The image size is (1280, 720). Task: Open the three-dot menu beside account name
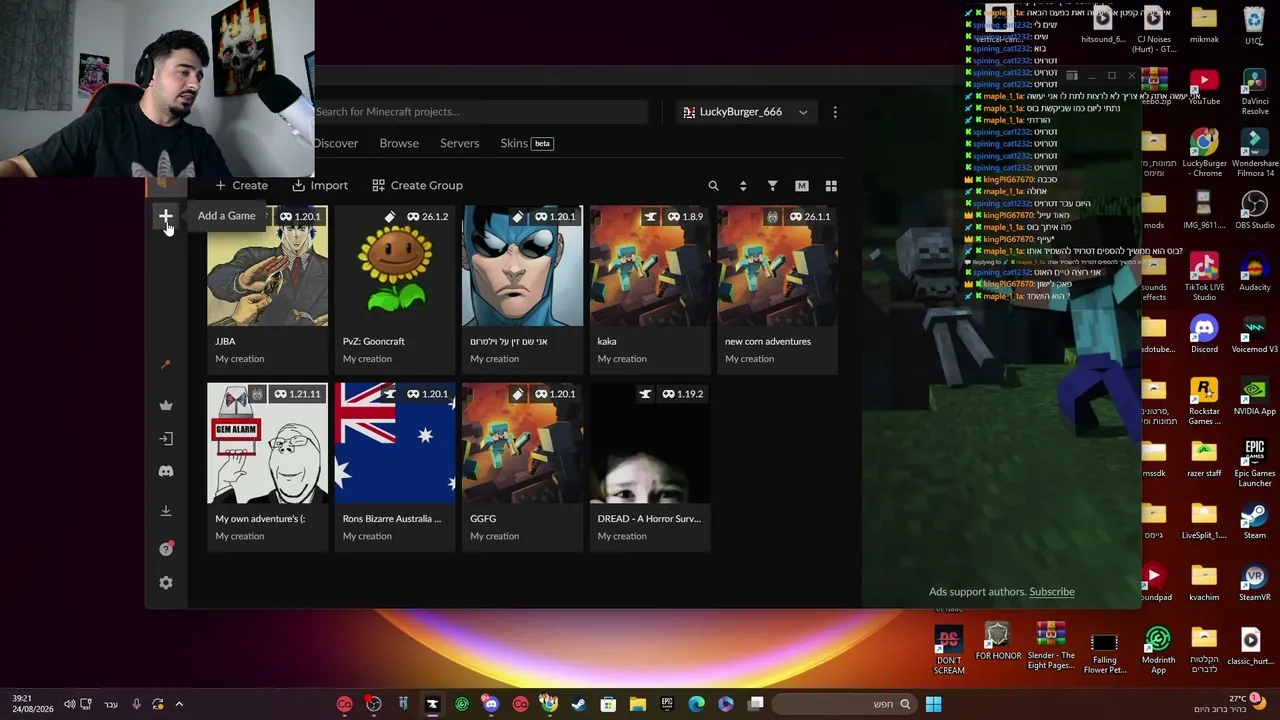tap(835, 112)
